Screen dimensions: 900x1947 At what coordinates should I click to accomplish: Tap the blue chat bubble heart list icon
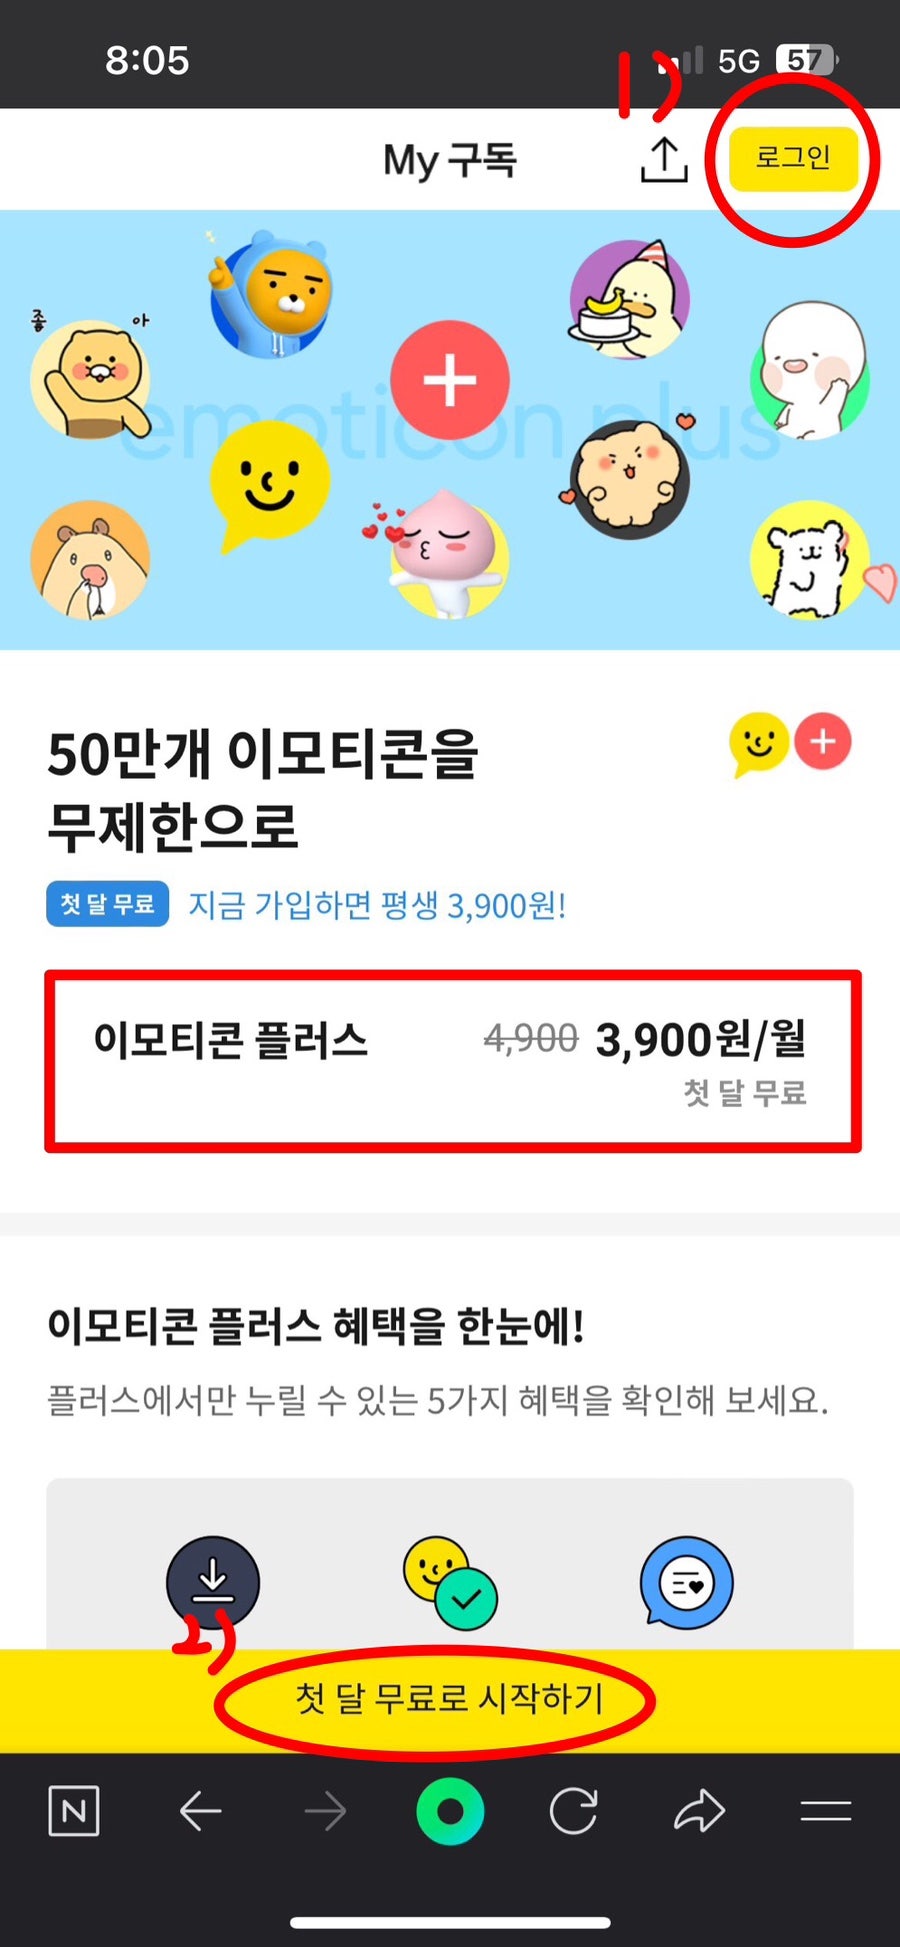[687, 1582]
